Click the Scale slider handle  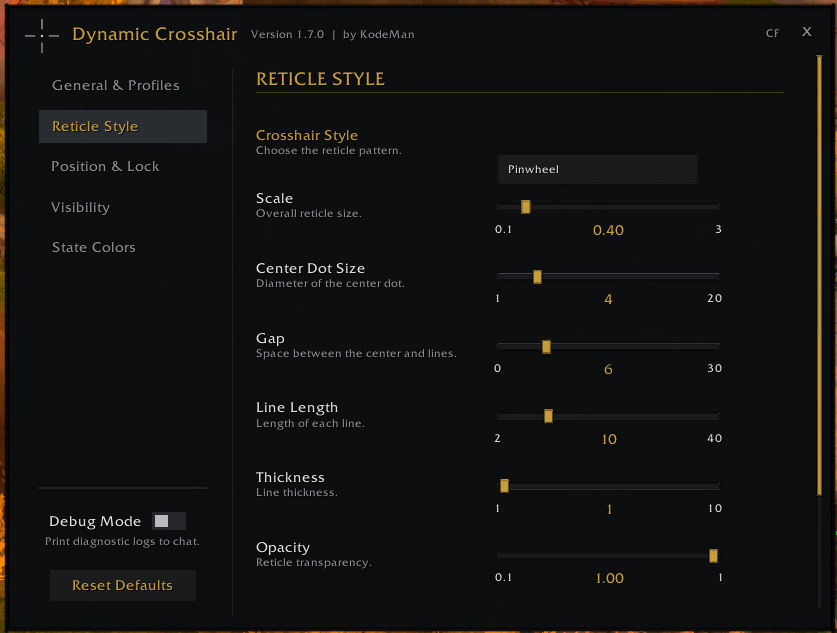pyautogui.click(x=526, y=207)
